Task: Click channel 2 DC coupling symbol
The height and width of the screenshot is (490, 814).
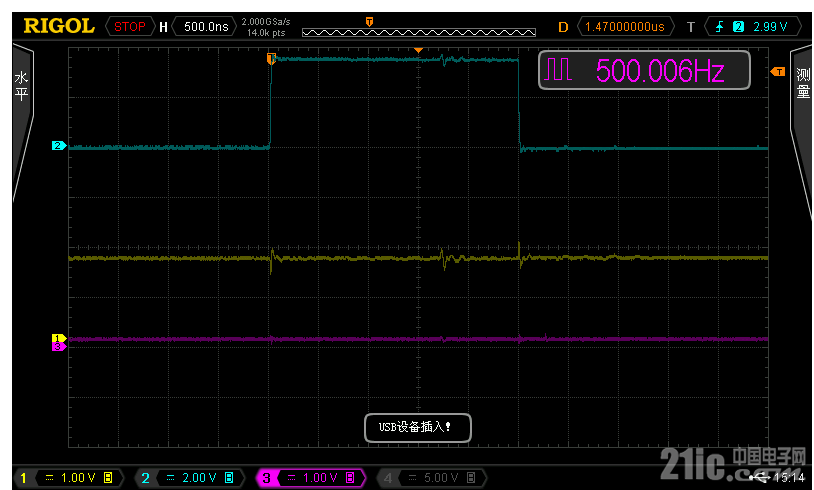Action: coord(170,478)
